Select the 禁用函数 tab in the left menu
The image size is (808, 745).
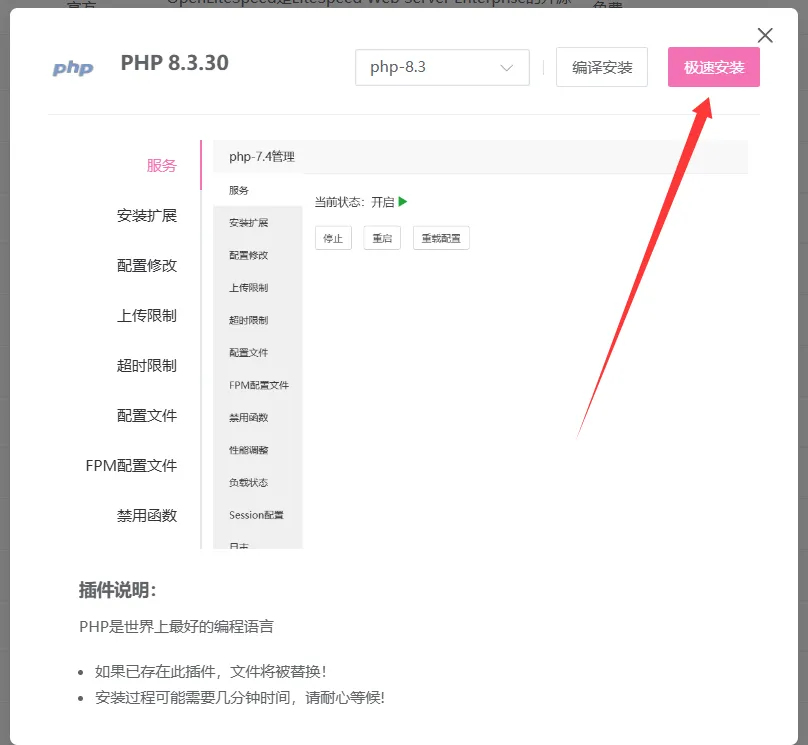(147, 515)
